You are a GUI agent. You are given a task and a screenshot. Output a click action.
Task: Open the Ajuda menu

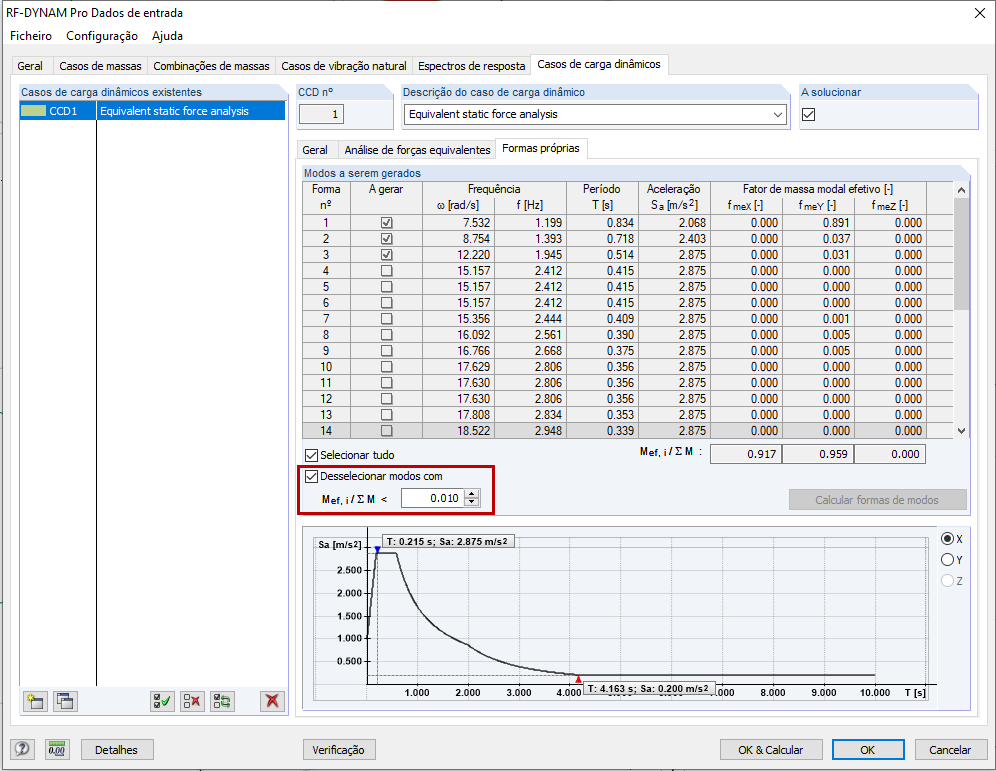point(167,36)
